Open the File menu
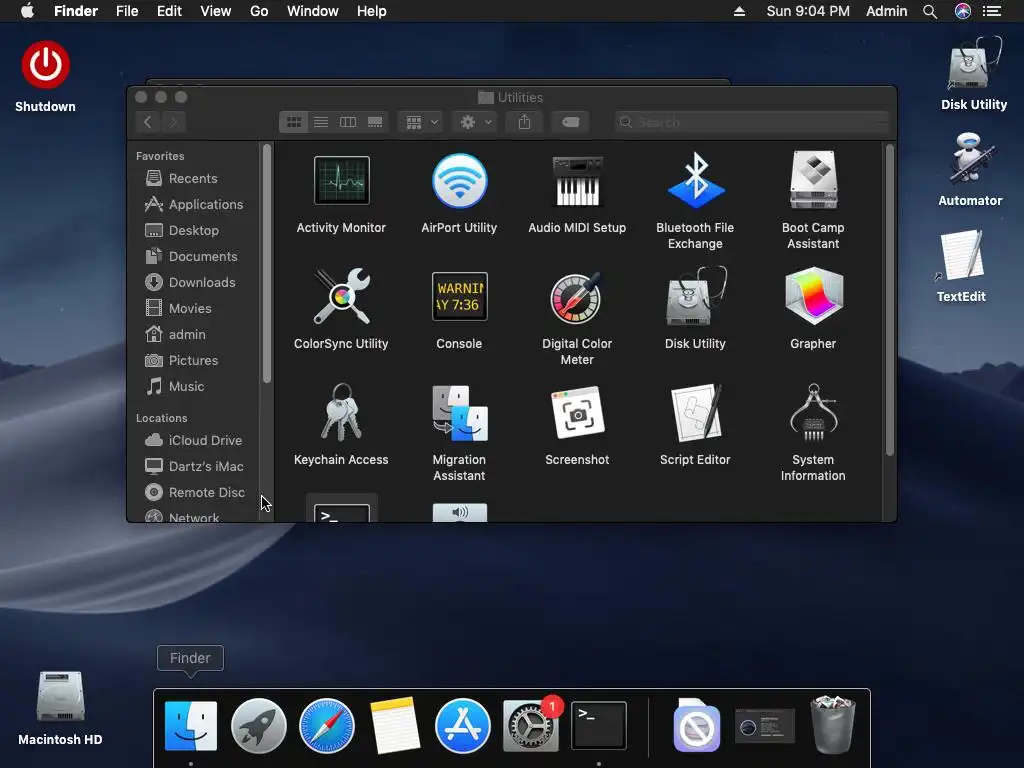The height and width of the screenshot is (768, 1024). click(x=127, y=11)
